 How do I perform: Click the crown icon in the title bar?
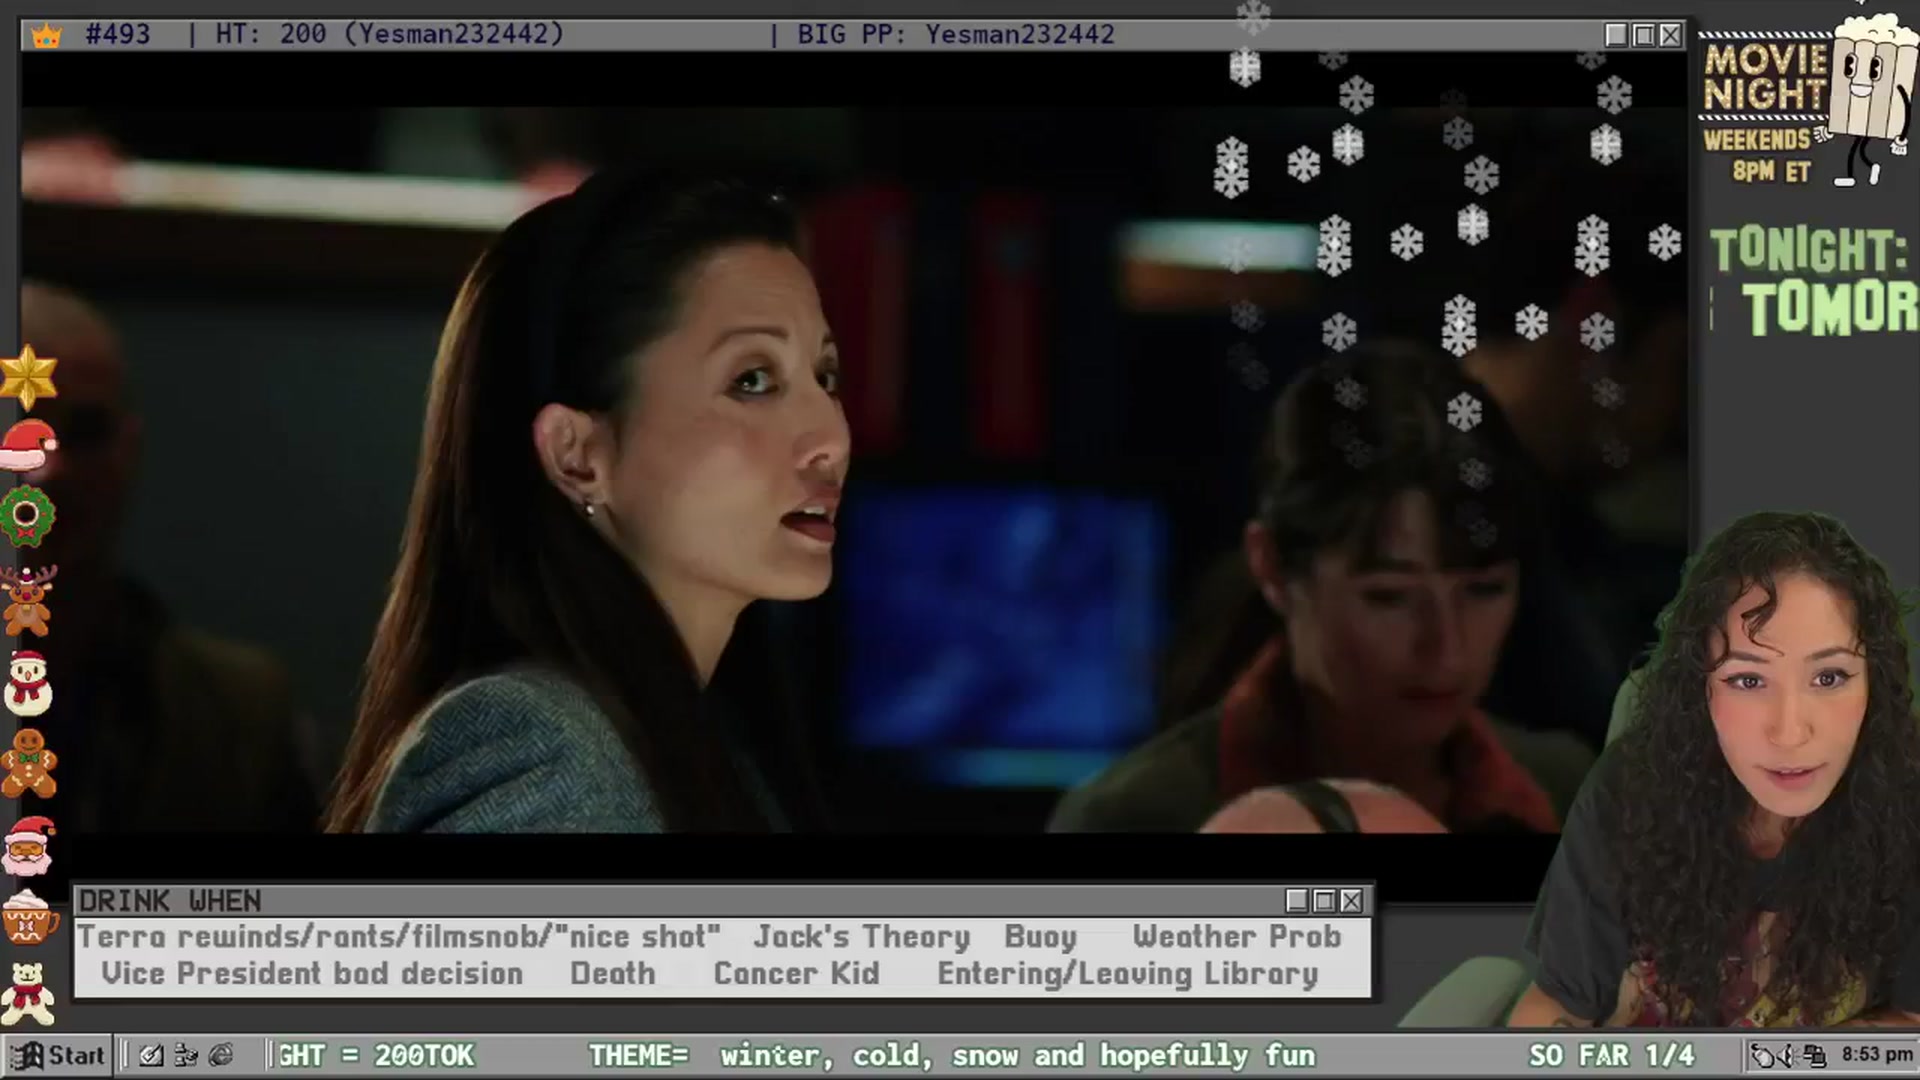click(47, 36)
